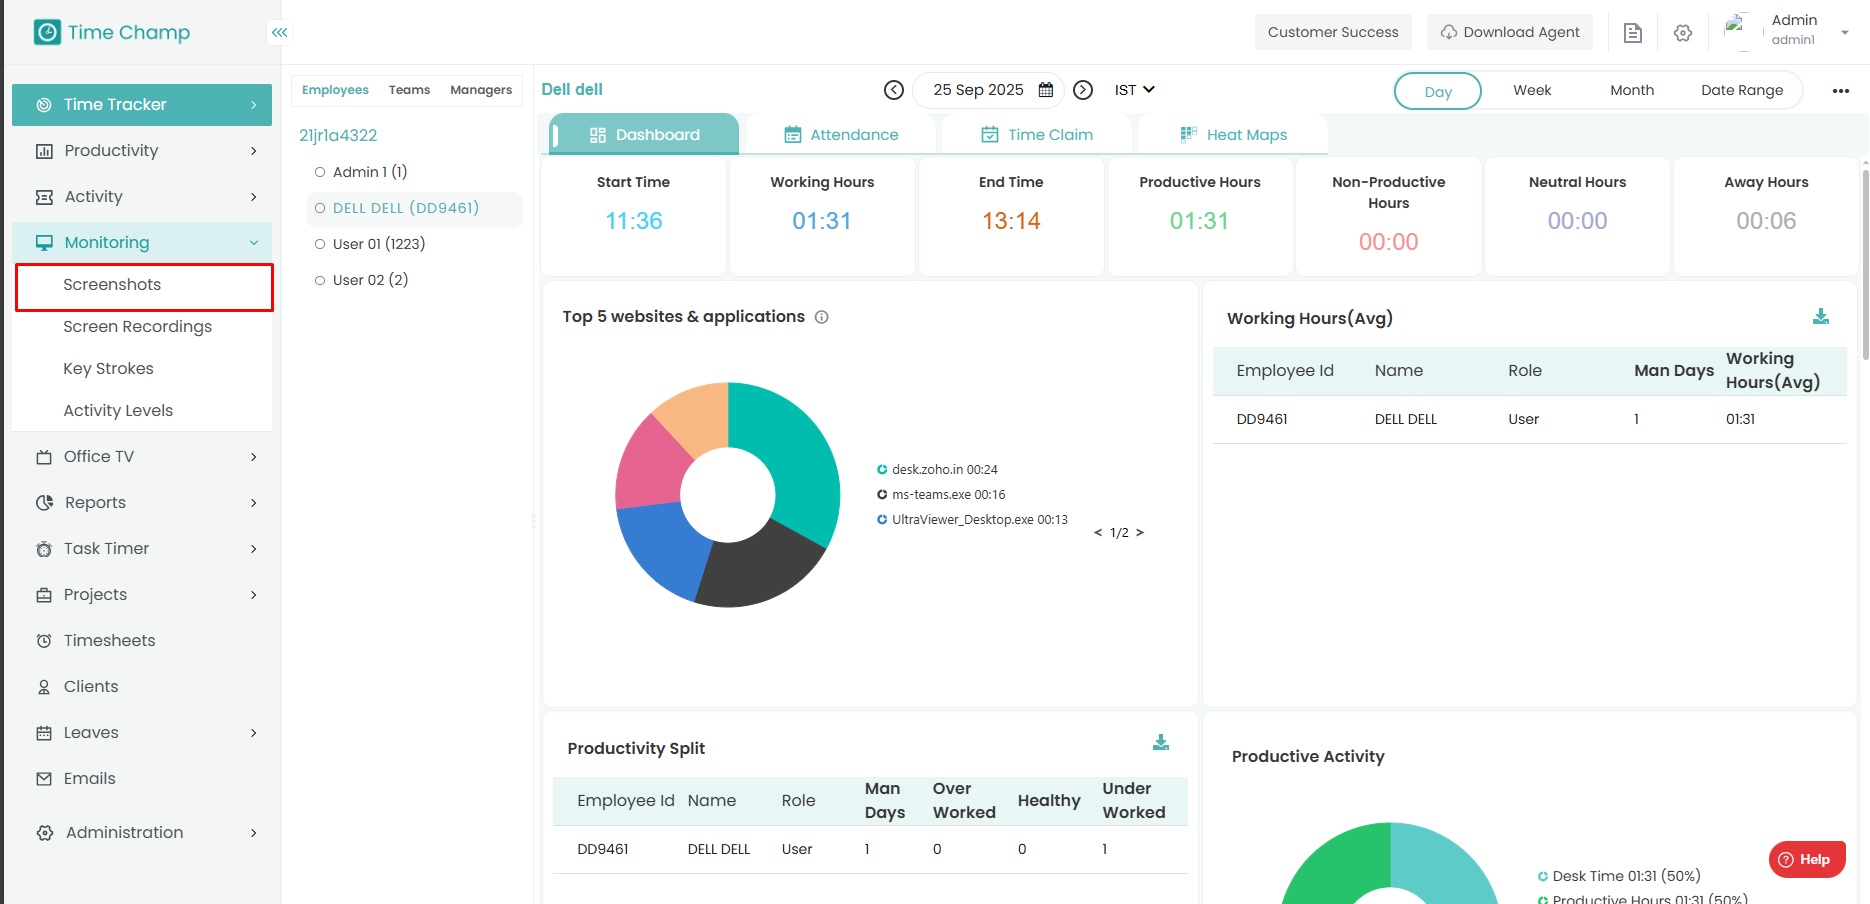Click info icon beside Top 5 websites
The width and height of the screenshot is (1870, 904).
(x=822, y=317)
